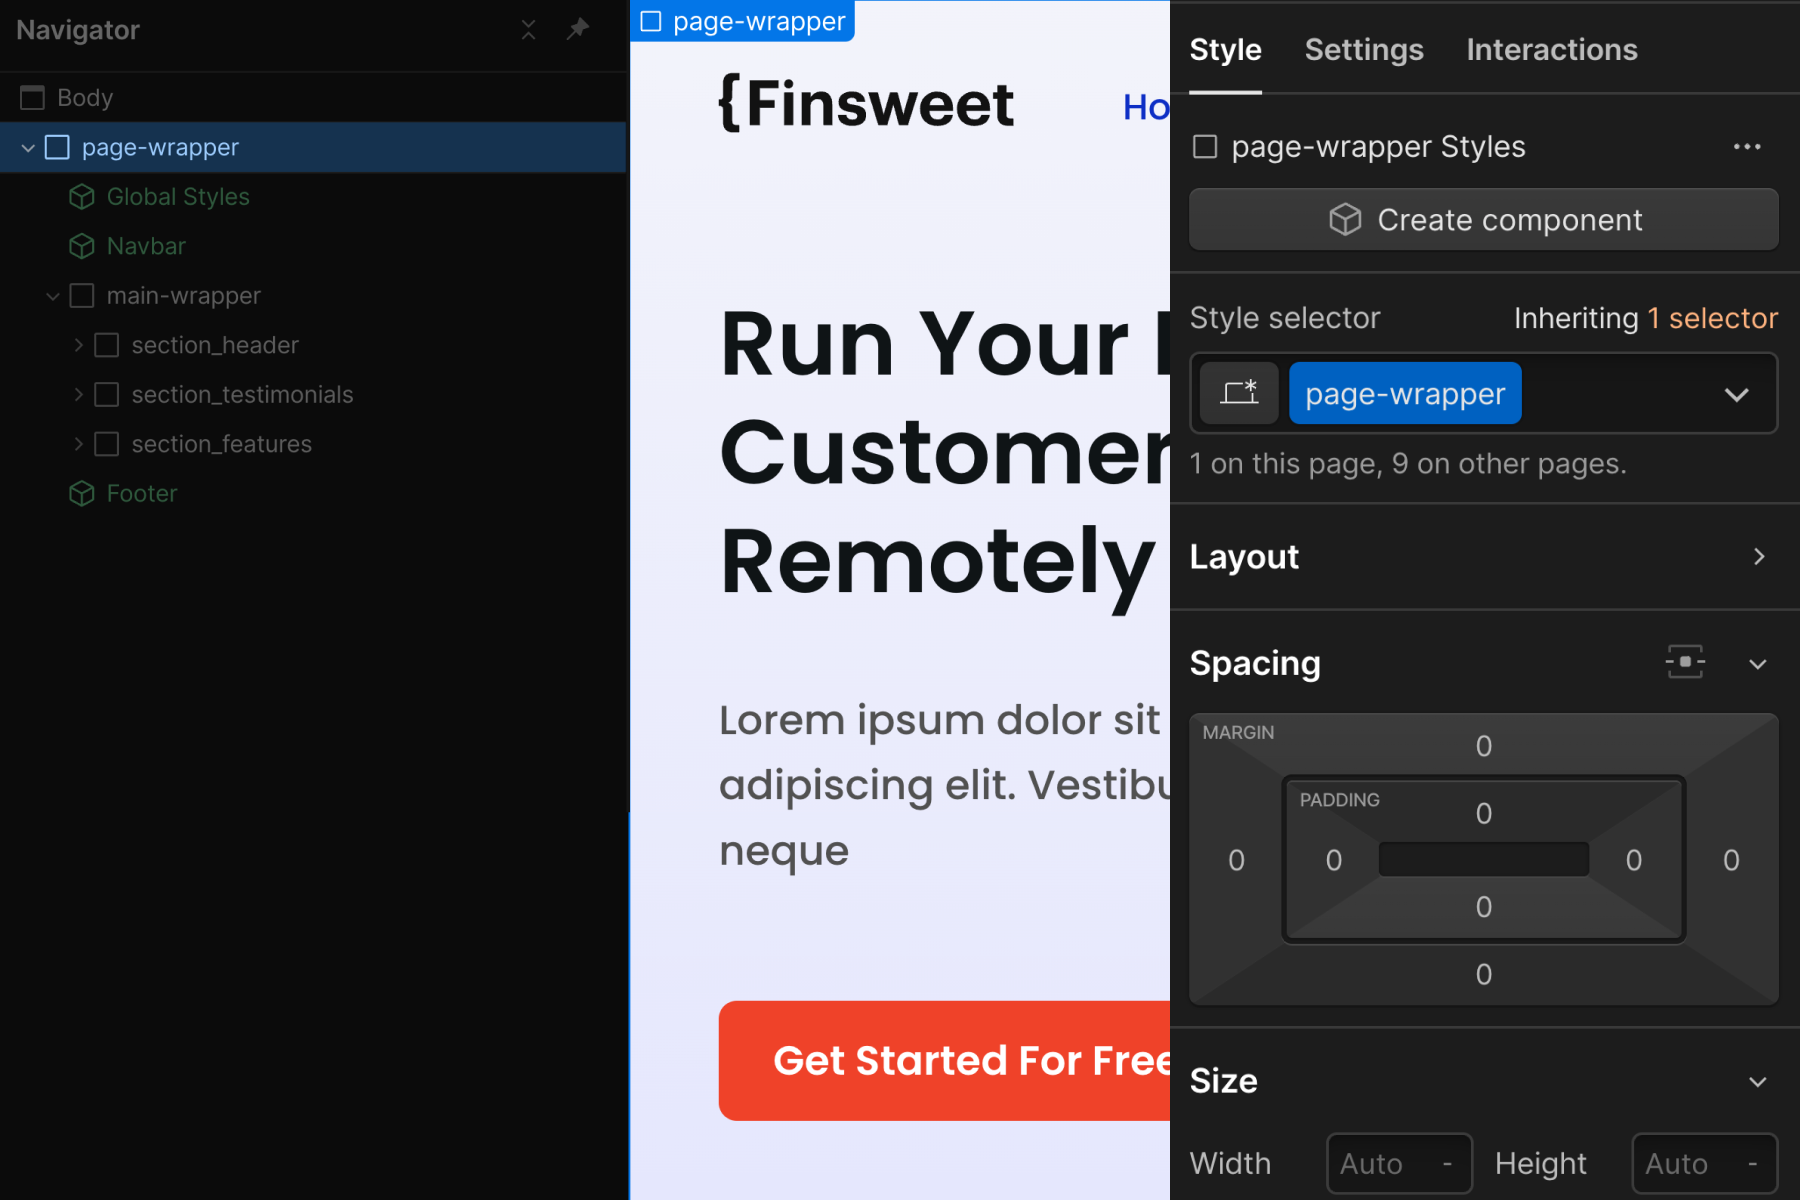Open the style selector dropdown arrow

[x=1737, y=394]
